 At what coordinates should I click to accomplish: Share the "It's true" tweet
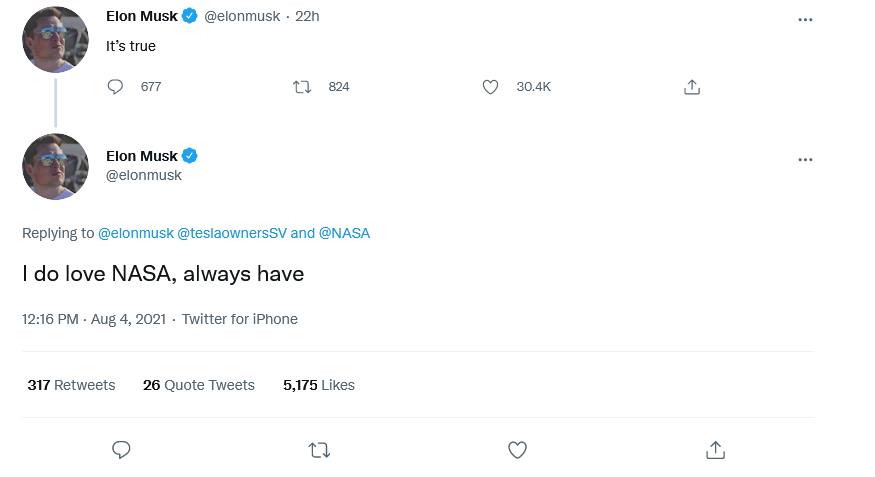pos(691,87)
